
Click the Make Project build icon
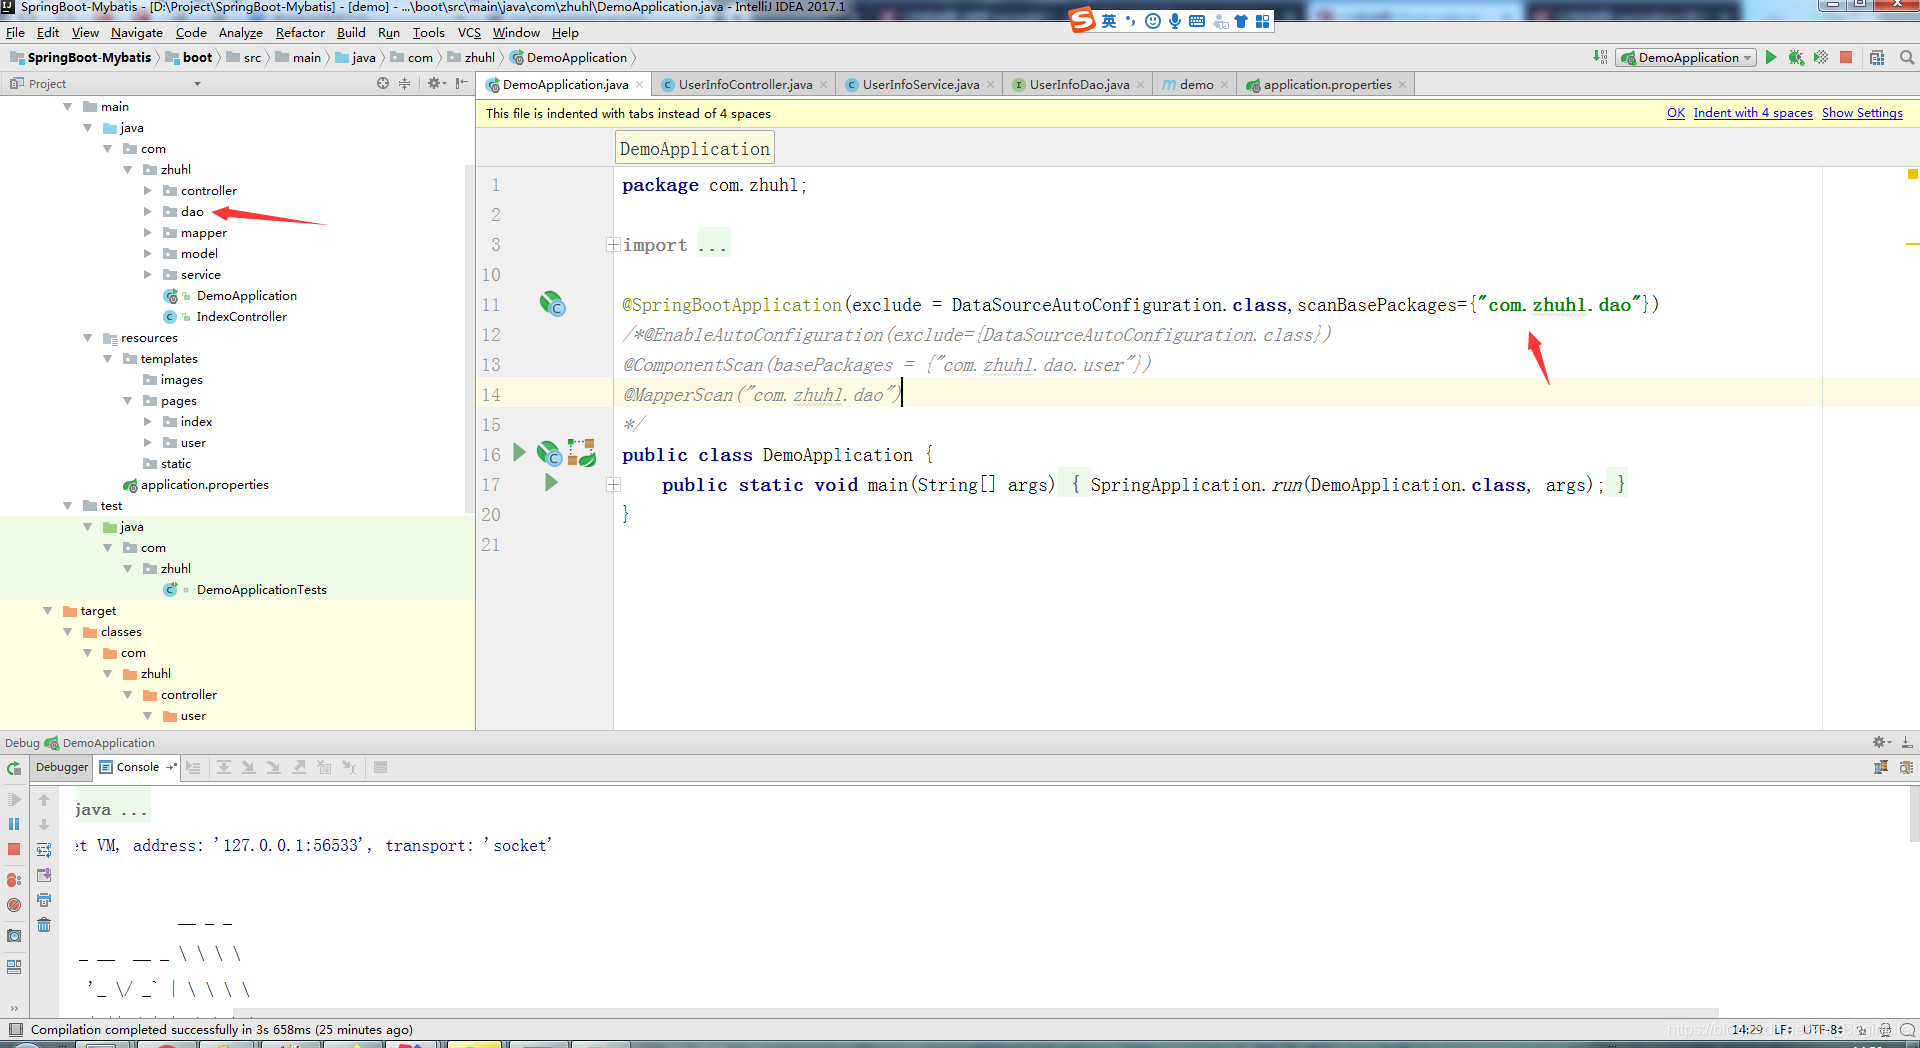click(1600, 58)
